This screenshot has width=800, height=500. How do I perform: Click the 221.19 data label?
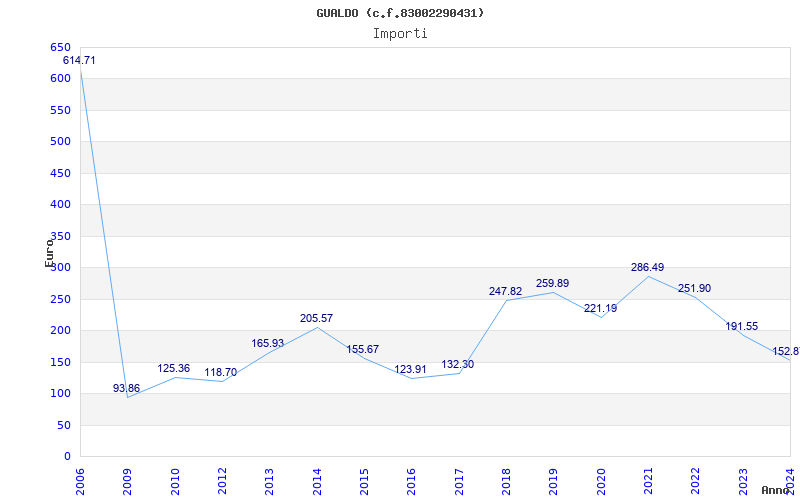click(x=601, y=308)
